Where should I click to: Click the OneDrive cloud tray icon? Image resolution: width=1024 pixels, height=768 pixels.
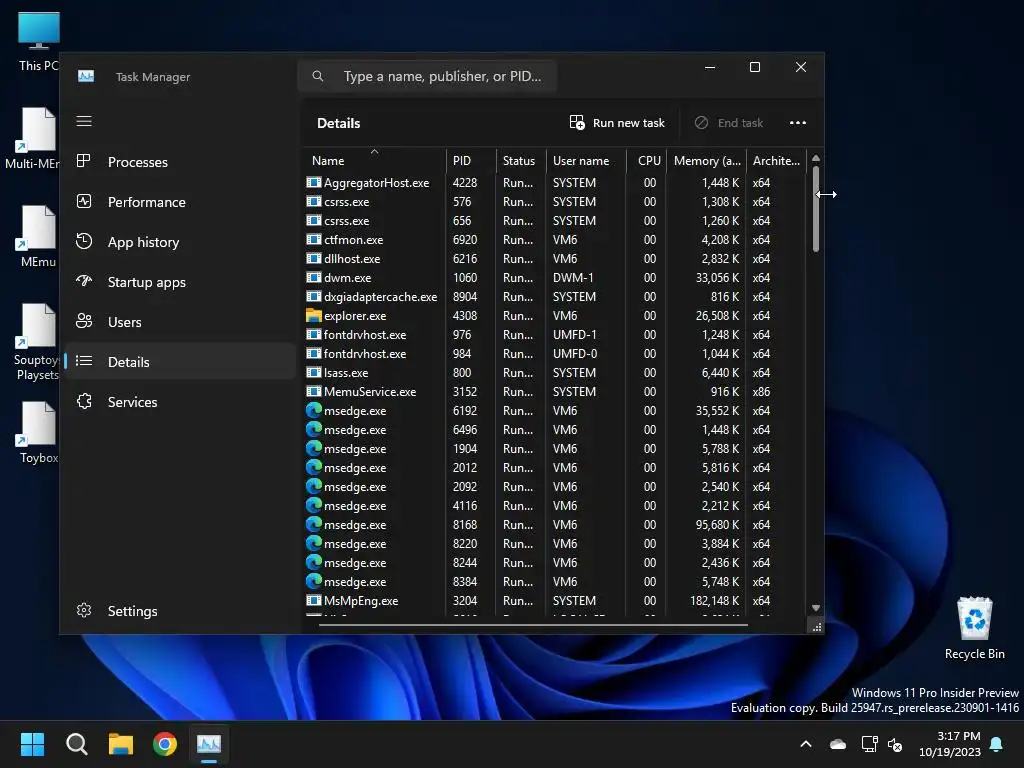(838, 744)
